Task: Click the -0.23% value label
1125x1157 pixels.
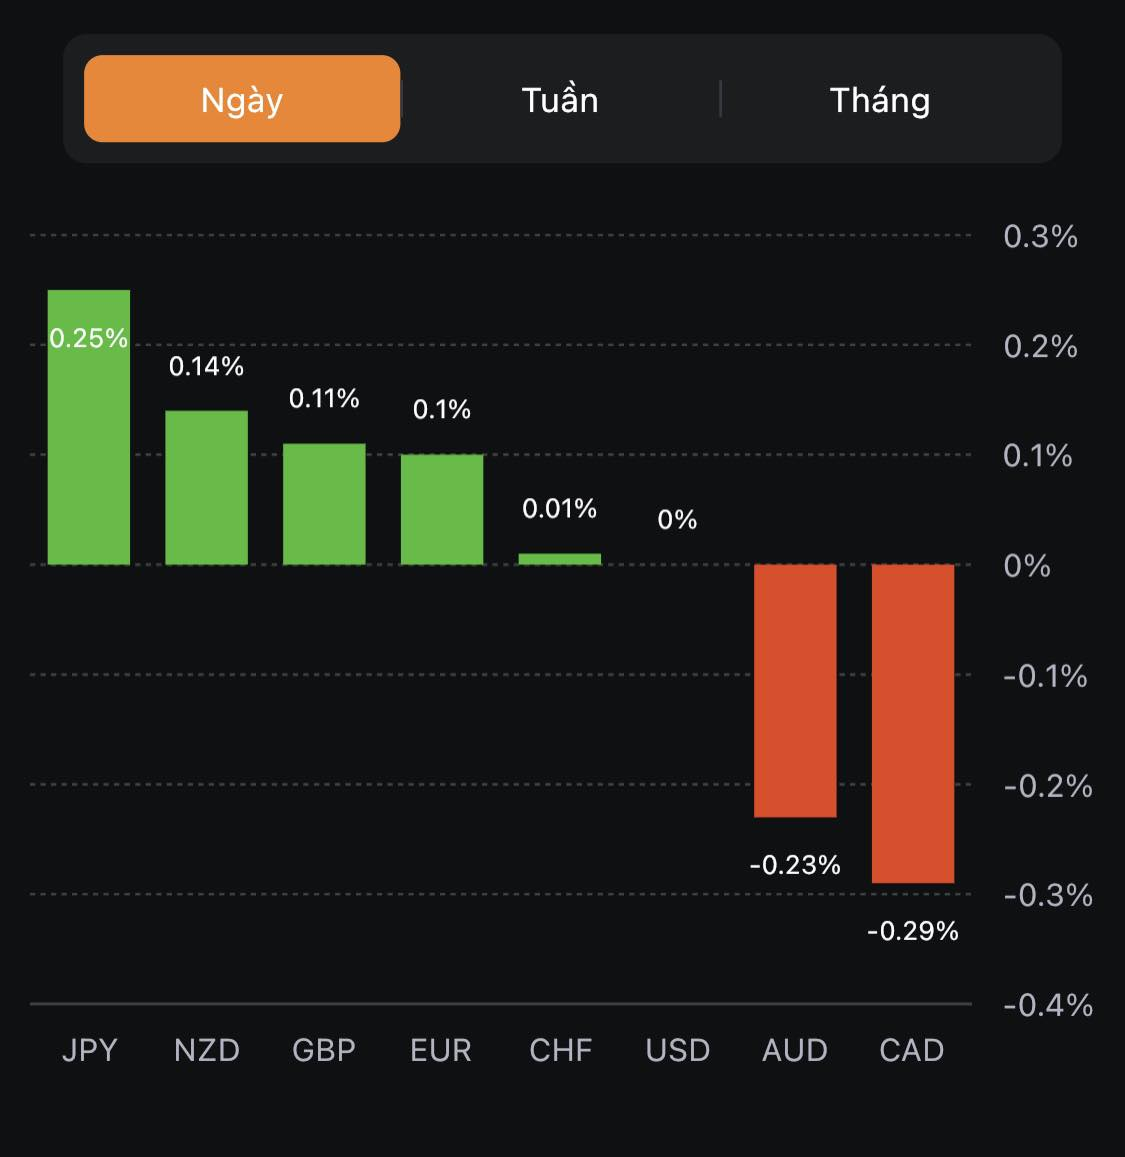Action: click(x=795, y=864)
